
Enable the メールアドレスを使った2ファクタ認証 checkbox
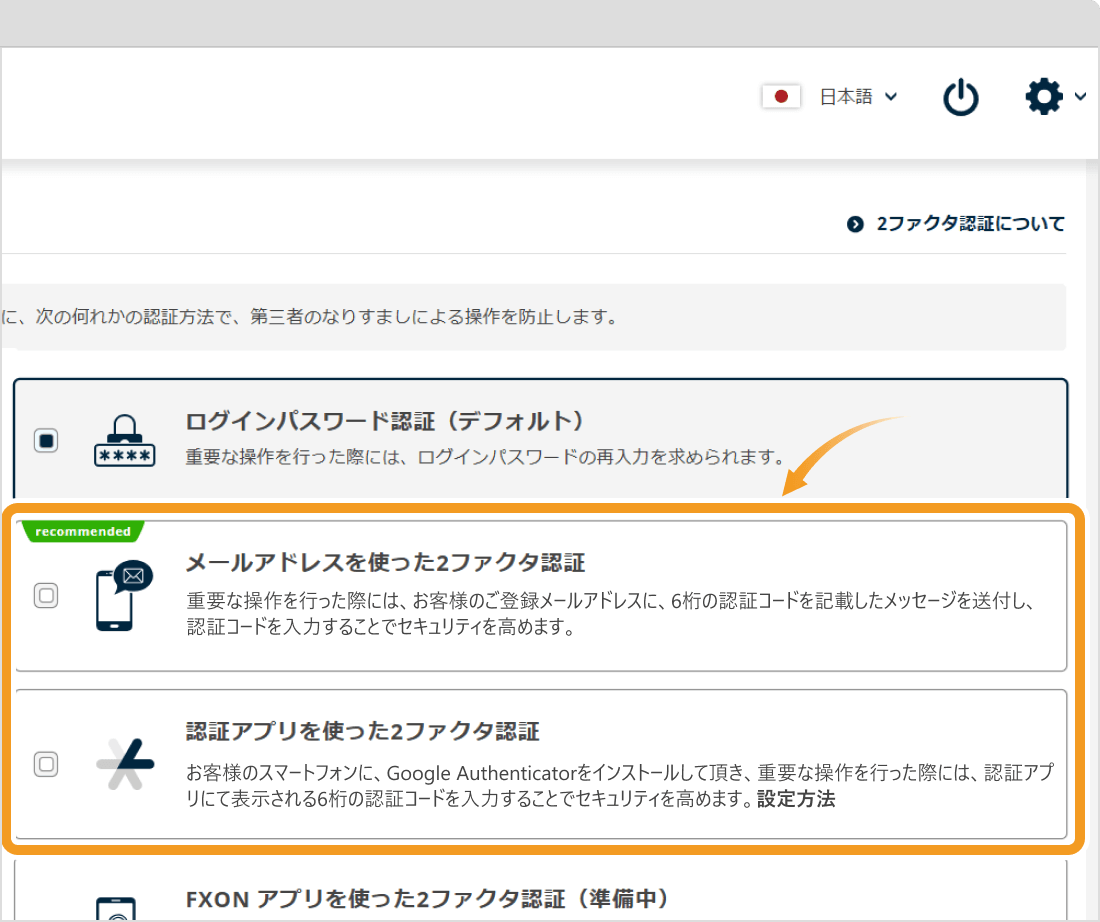tap(46, 596)
